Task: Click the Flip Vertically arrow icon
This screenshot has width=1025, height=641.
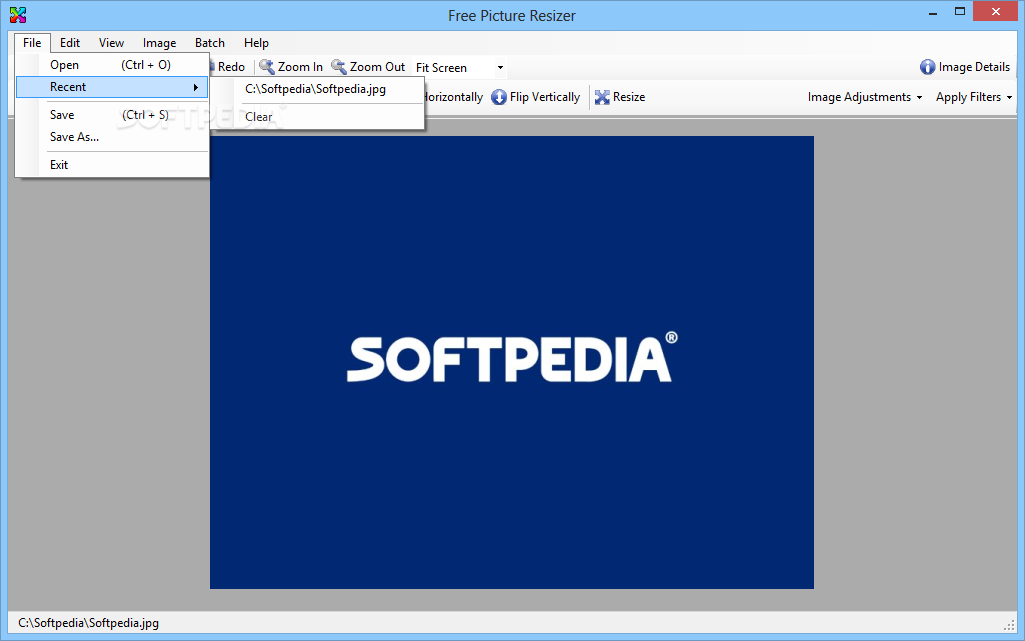Action: (x=499, y=97)
